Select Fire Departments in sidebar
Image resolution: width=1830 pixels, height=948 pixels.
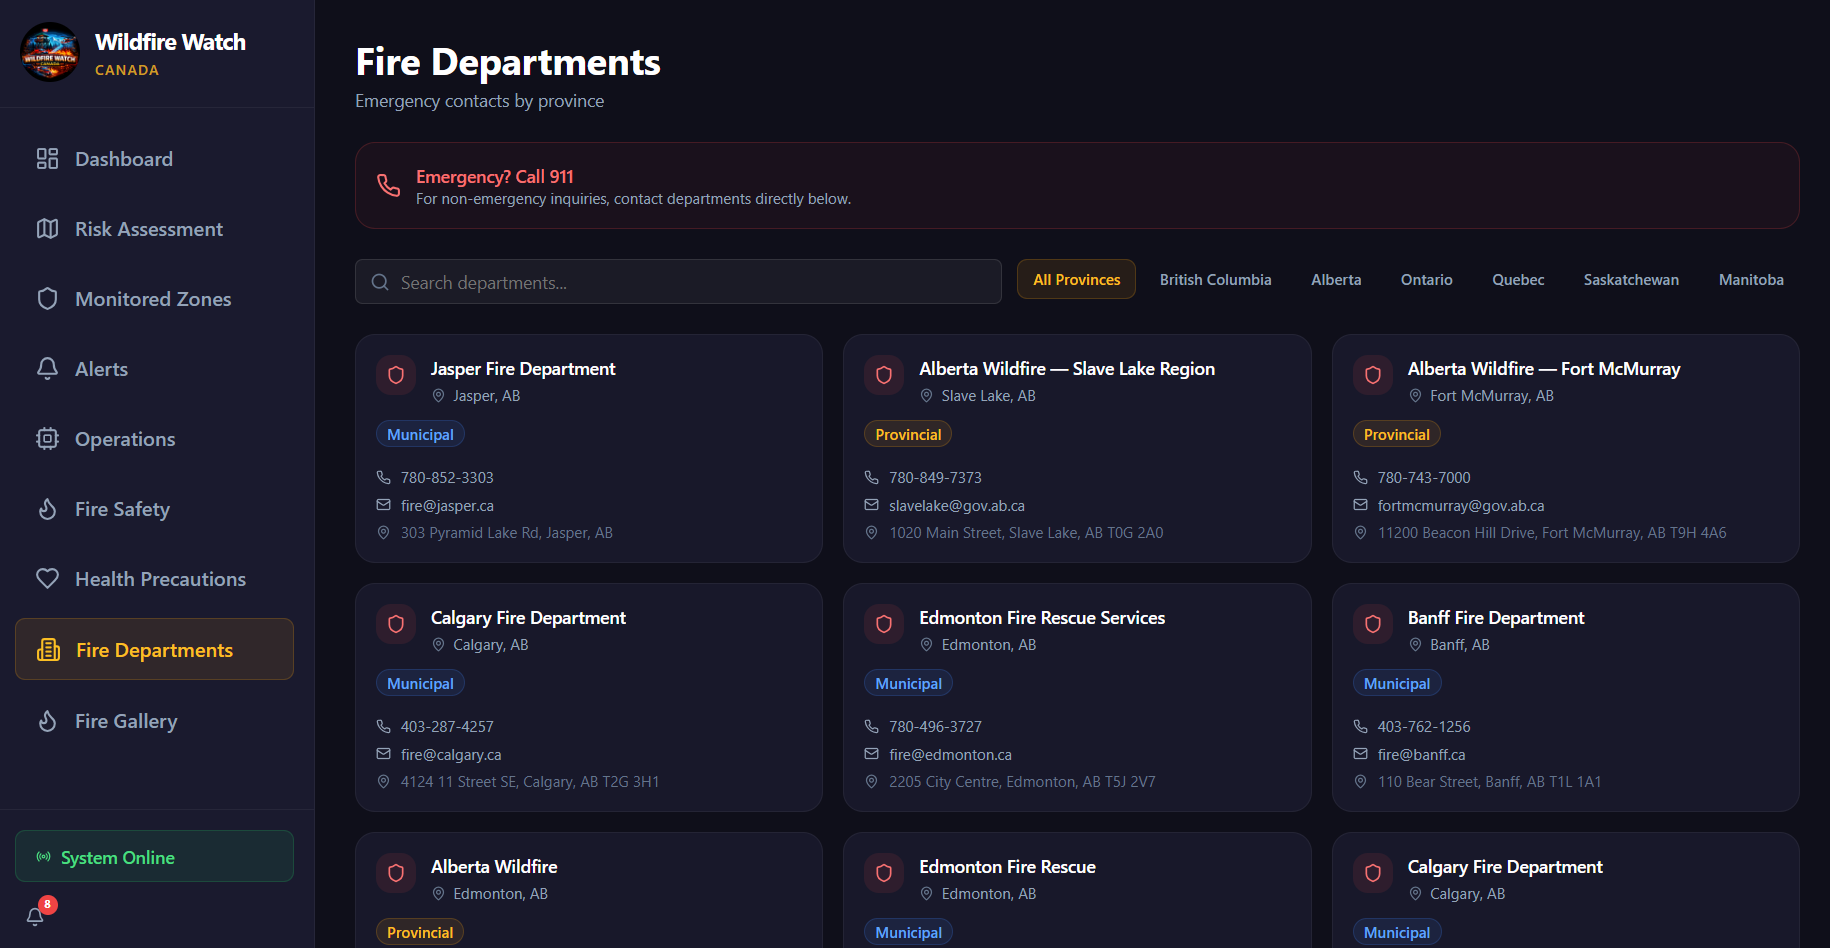[x=155, y=650]
